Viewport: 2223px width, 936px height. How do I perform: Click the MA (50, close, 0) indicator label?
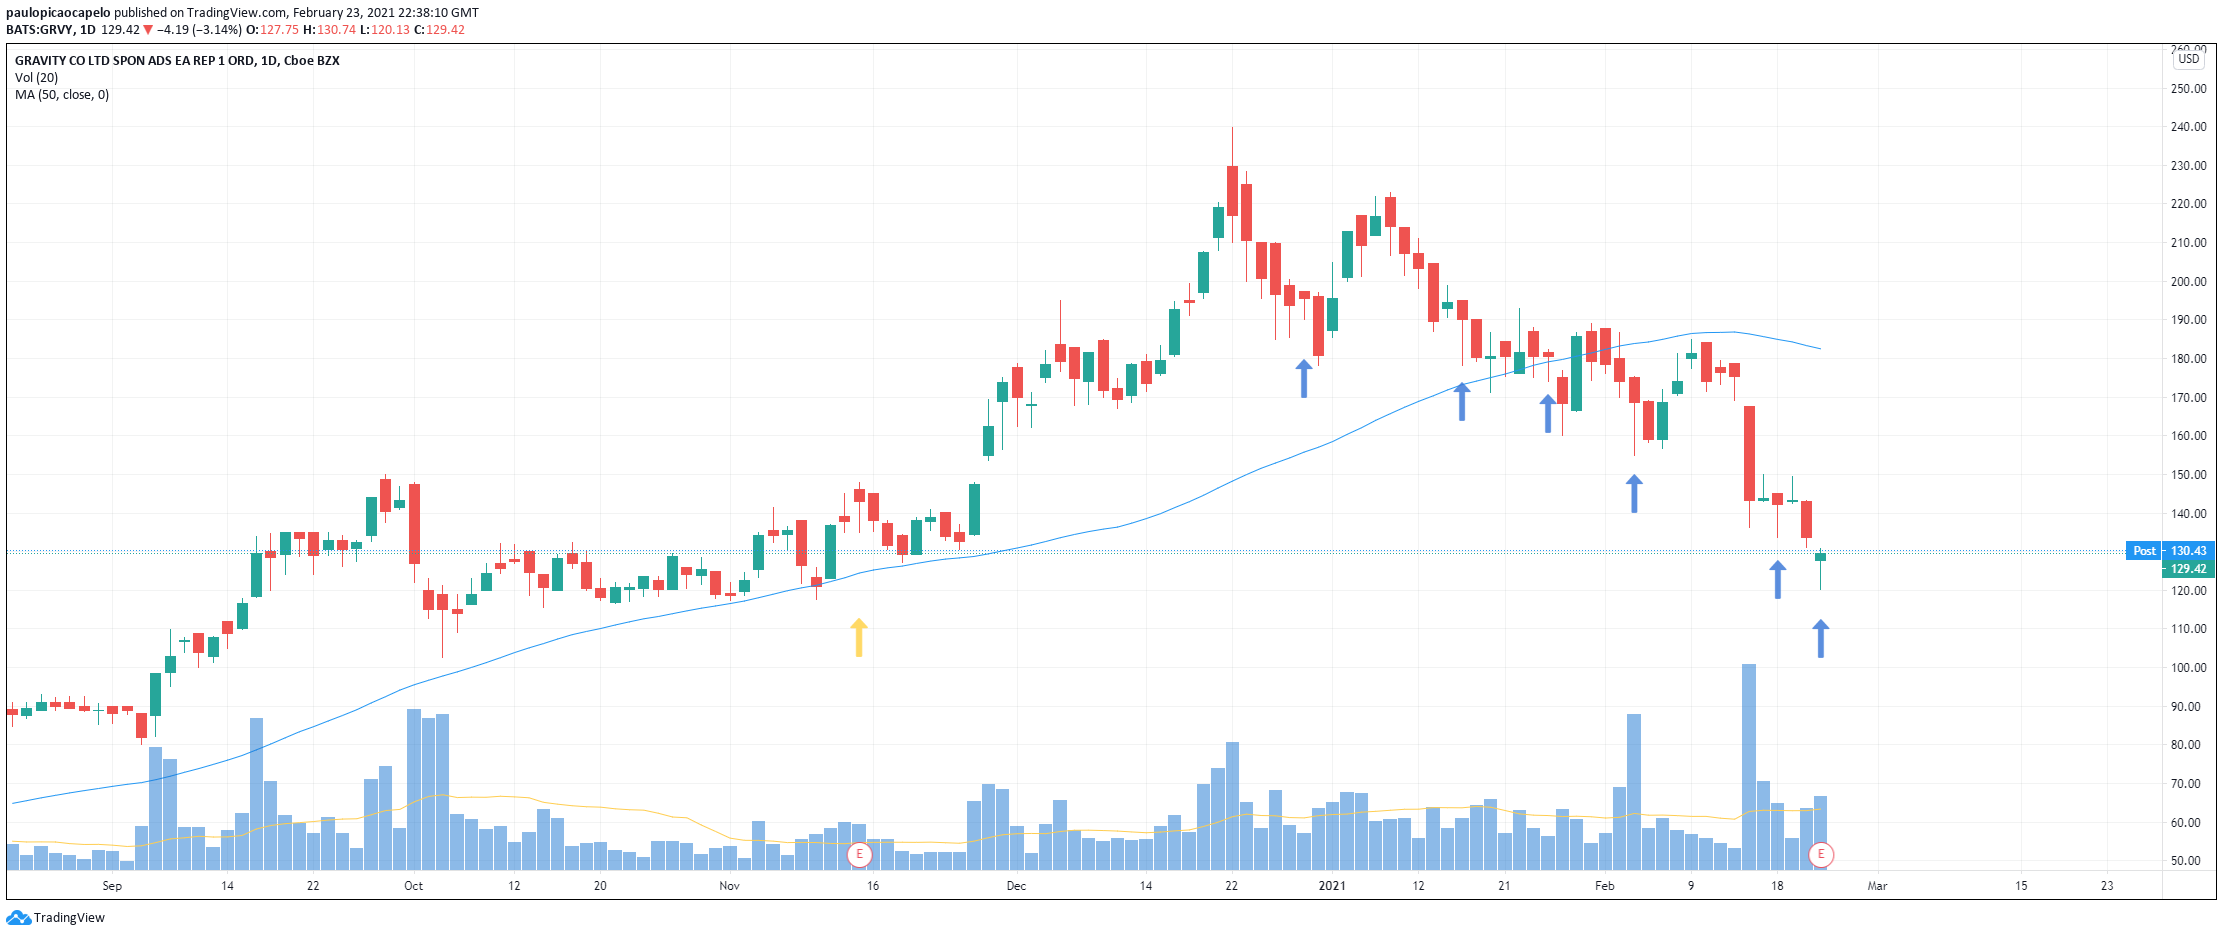pyautogui.click(x=62, y=95)
